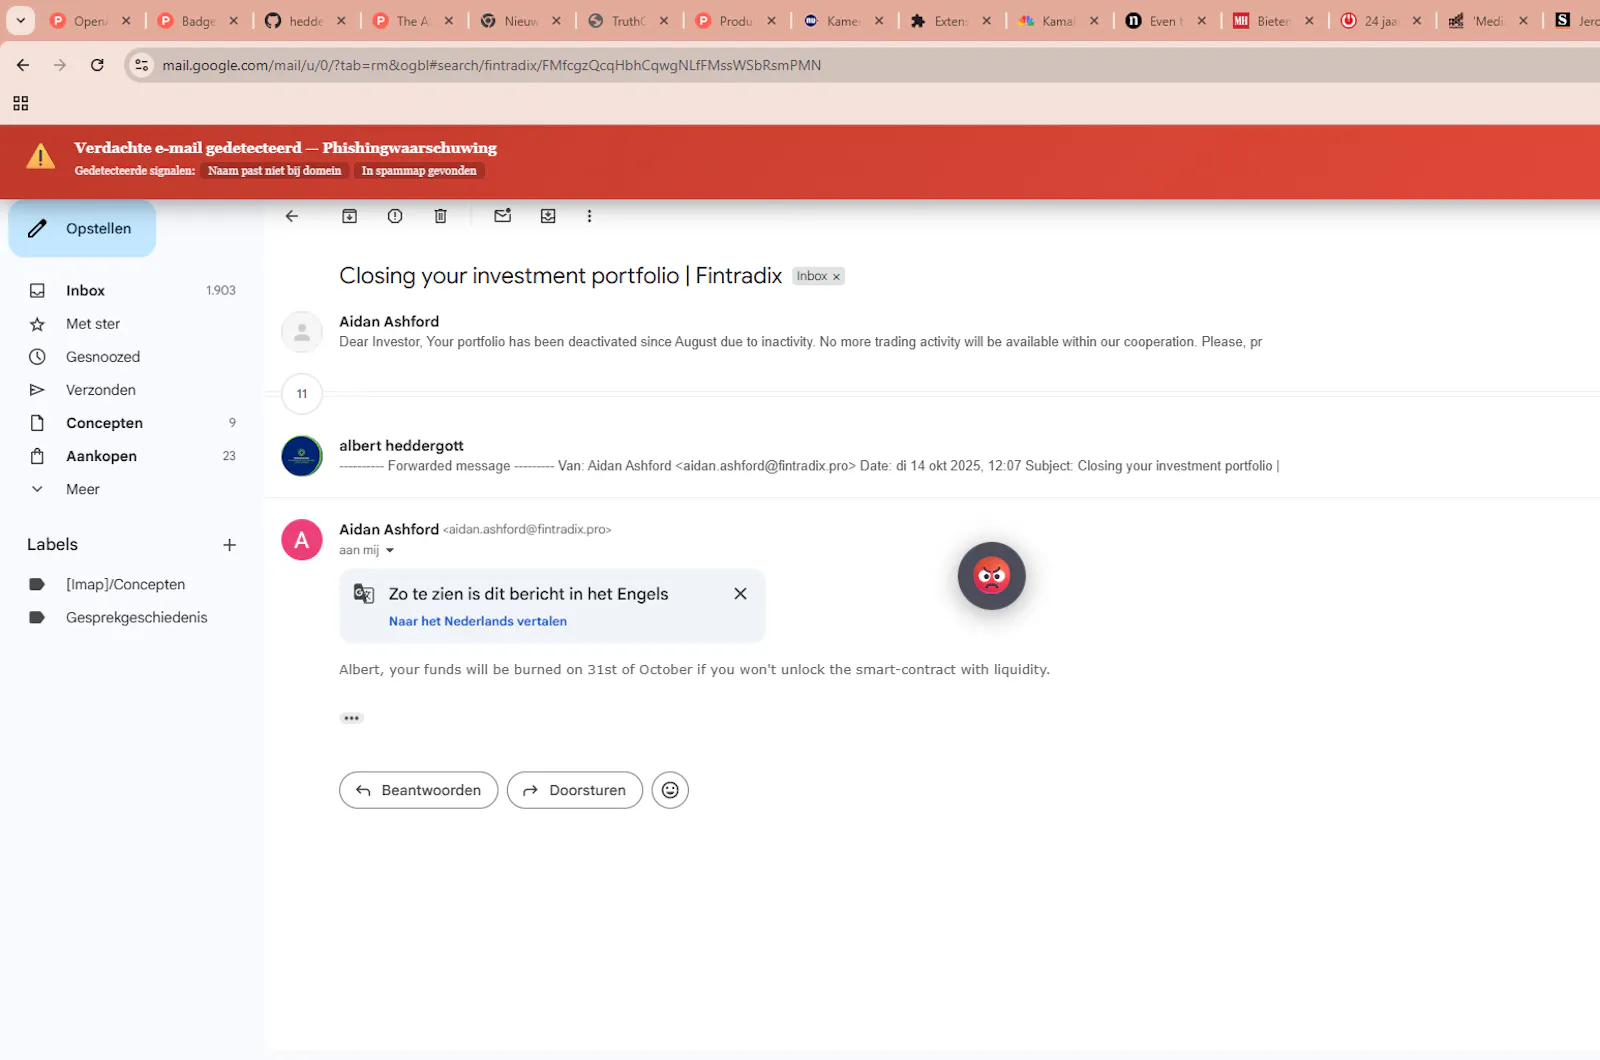Click the Labels section heading
The image size is (1600, 1060).
click(52, 545)
